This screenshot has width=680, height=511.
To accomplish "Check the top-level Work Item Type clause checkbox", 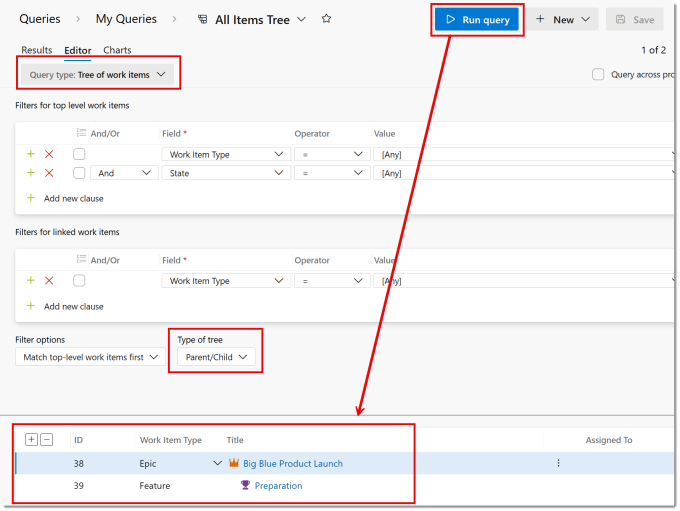I will tap(79, 154).
